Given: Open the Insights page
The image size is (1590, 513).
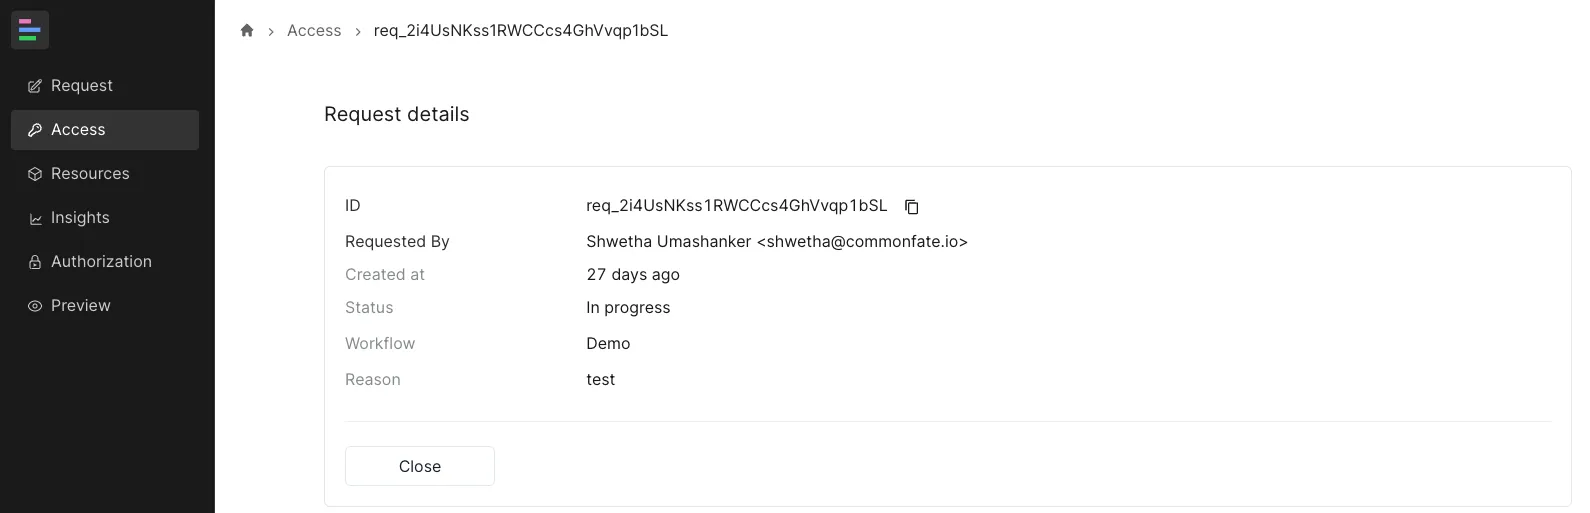Looking at the screenshot, I should point(80,218).
